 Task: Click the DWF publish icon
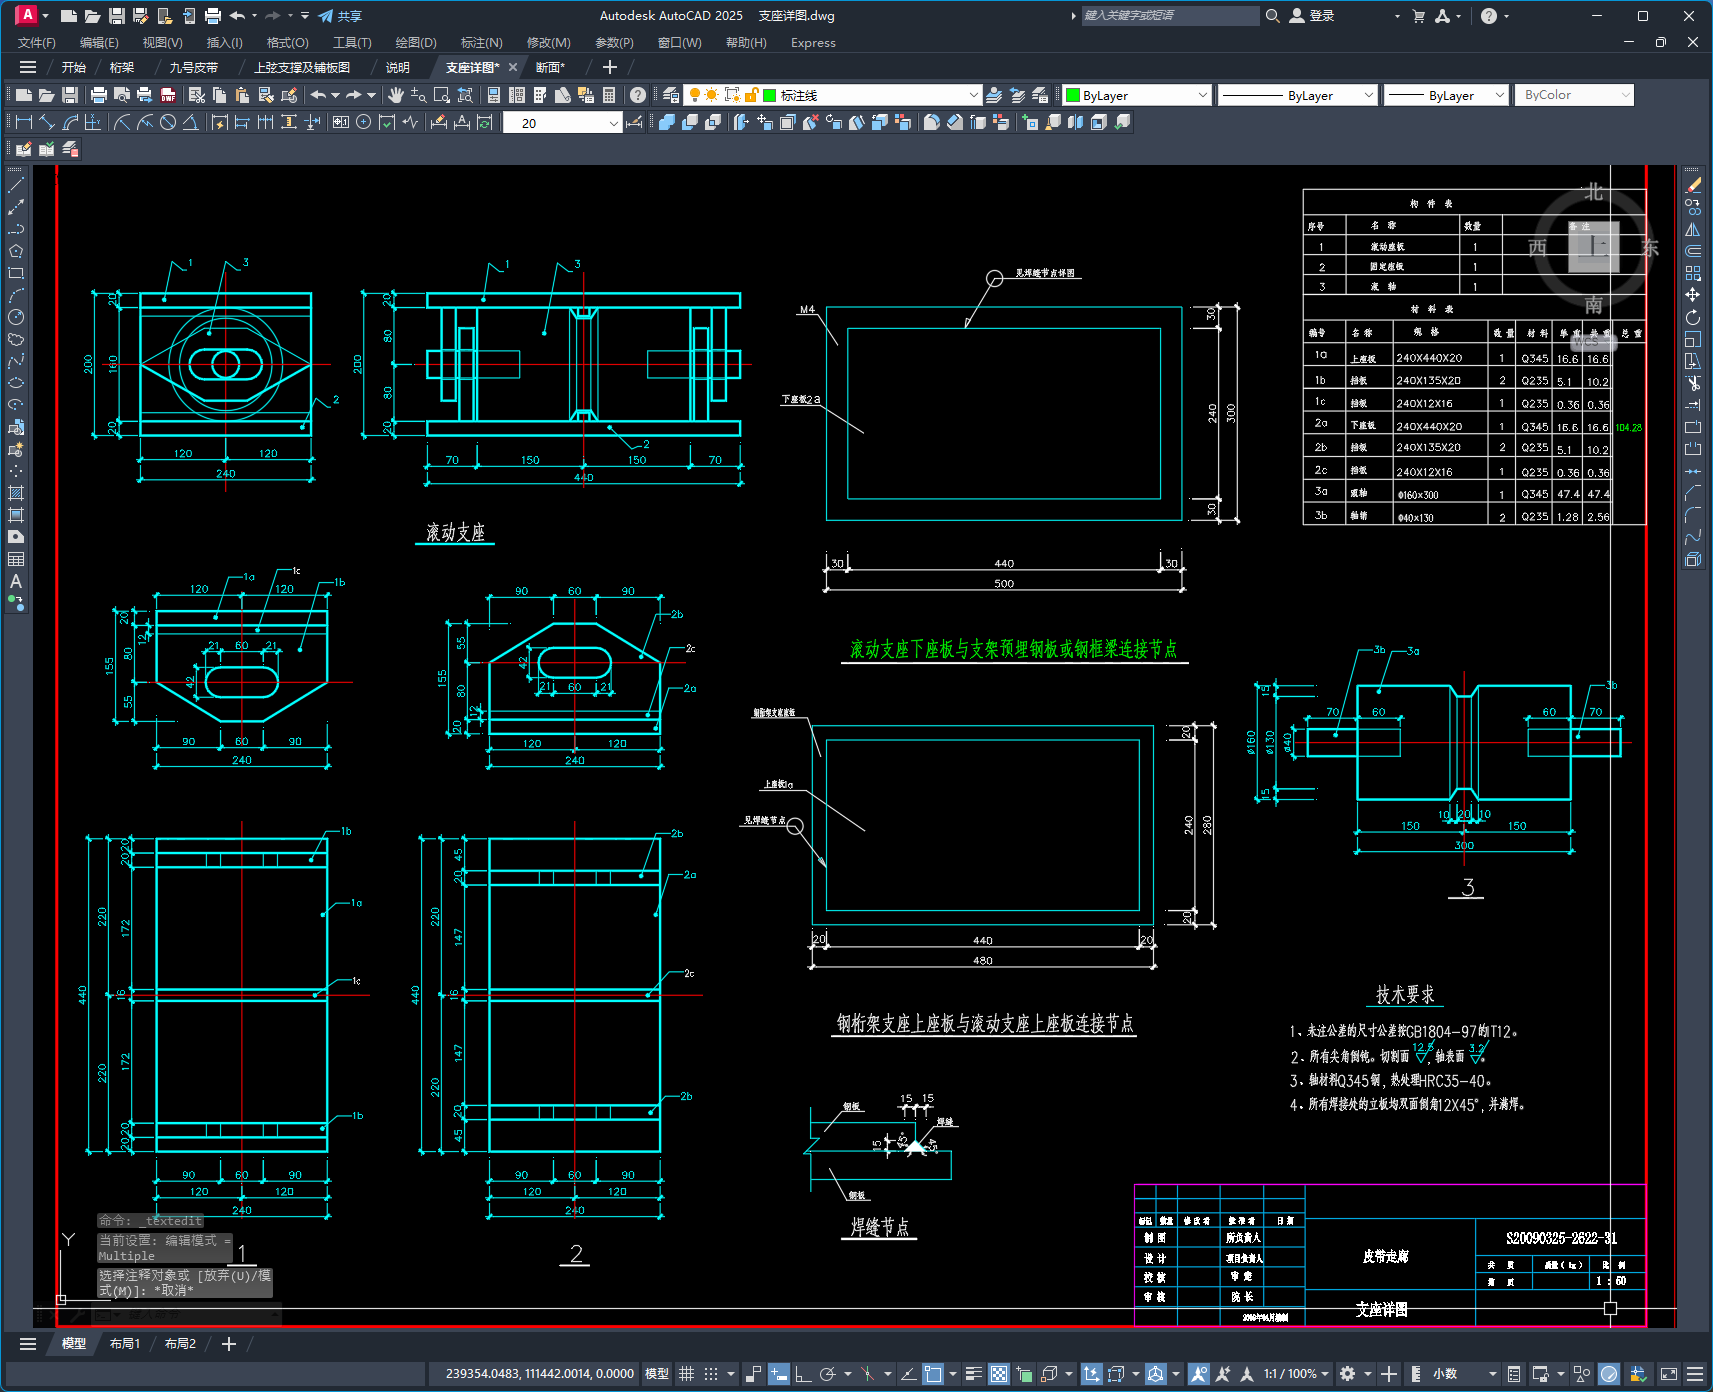[x=168, y=95]
